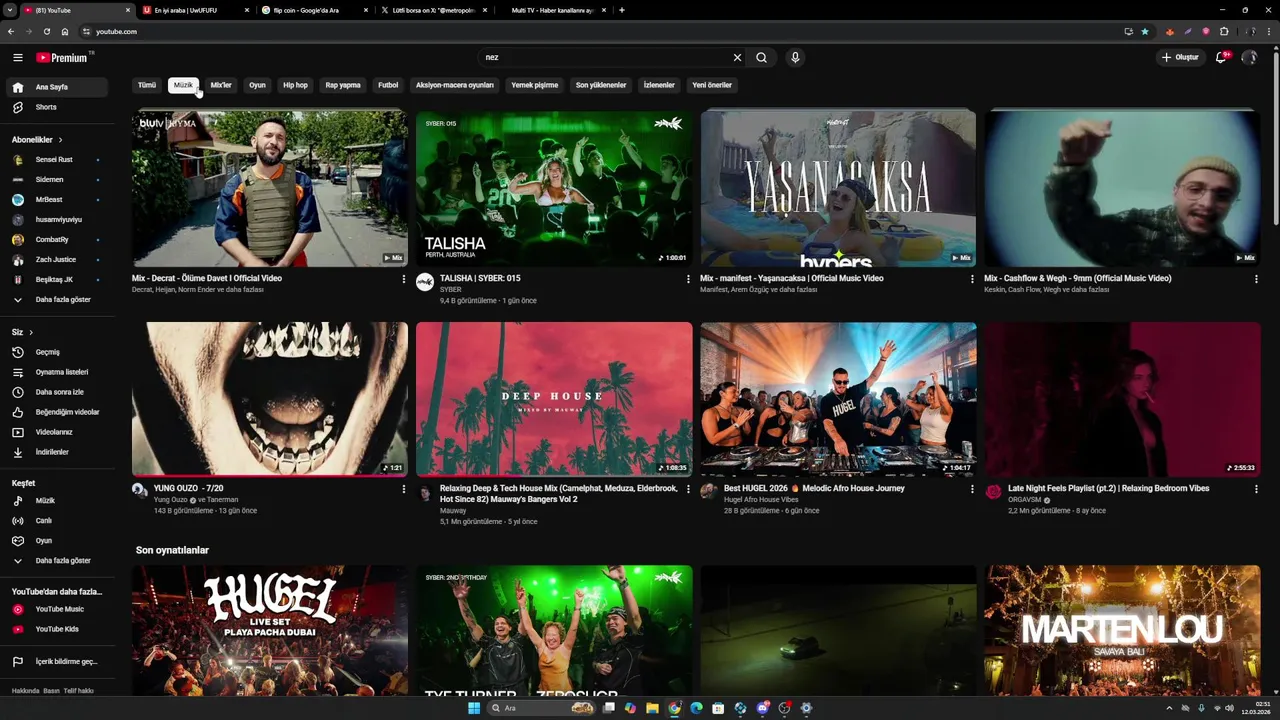Open MrBeast subscription channel

click(x=56, y=199)
